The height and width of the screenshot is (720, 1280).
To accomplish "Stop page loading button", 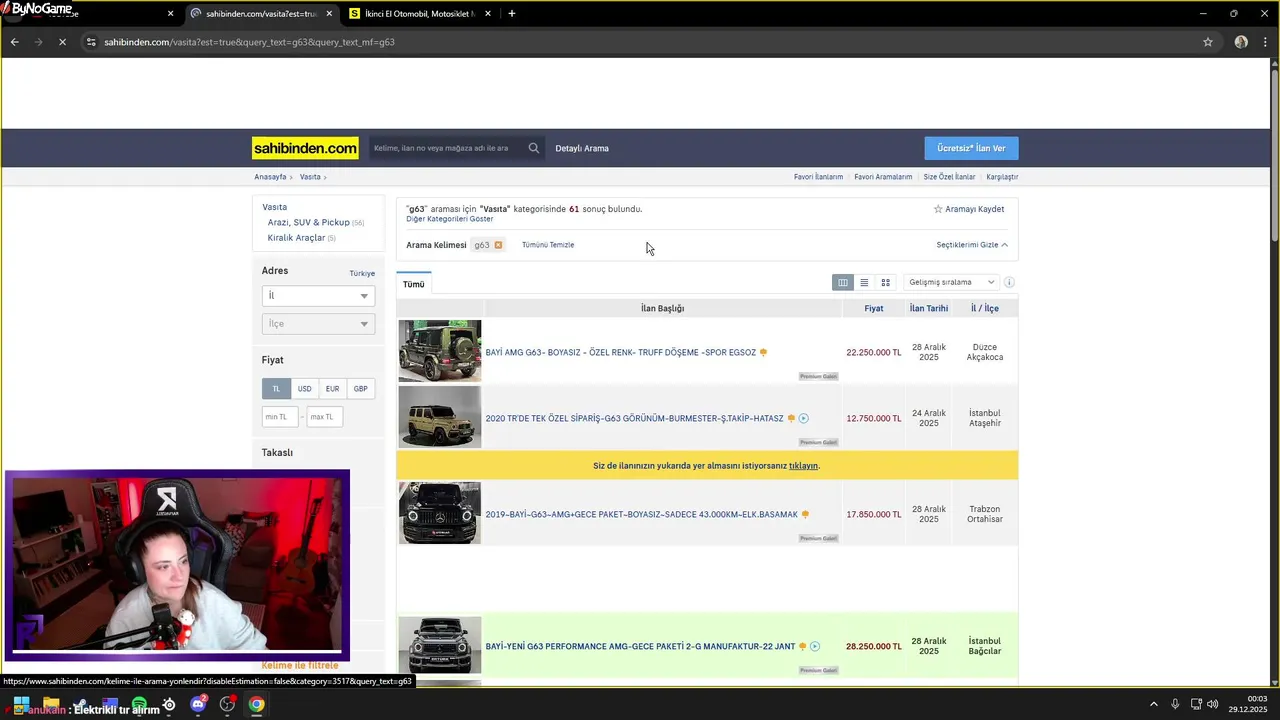I will (x=62, y=42).
